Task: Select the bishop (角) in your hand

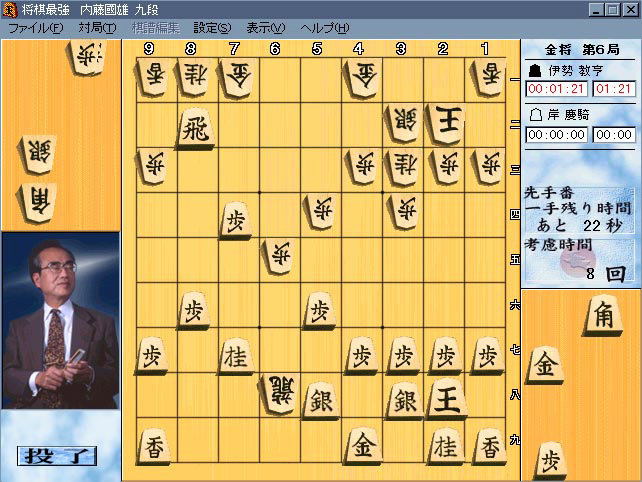Action: click(604, 316)
